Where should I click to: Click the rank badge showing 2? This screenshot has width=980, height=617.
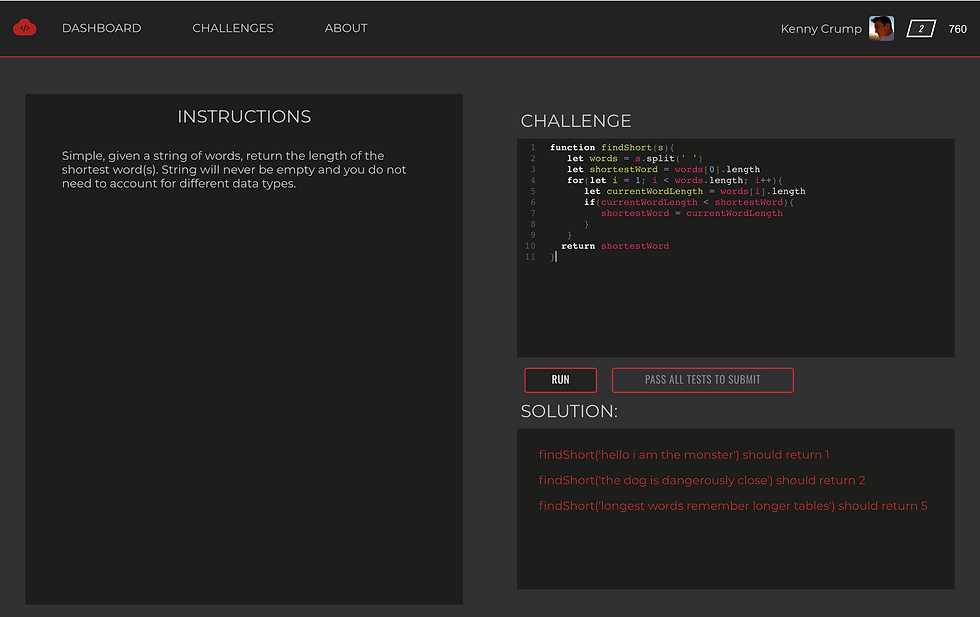921,29
